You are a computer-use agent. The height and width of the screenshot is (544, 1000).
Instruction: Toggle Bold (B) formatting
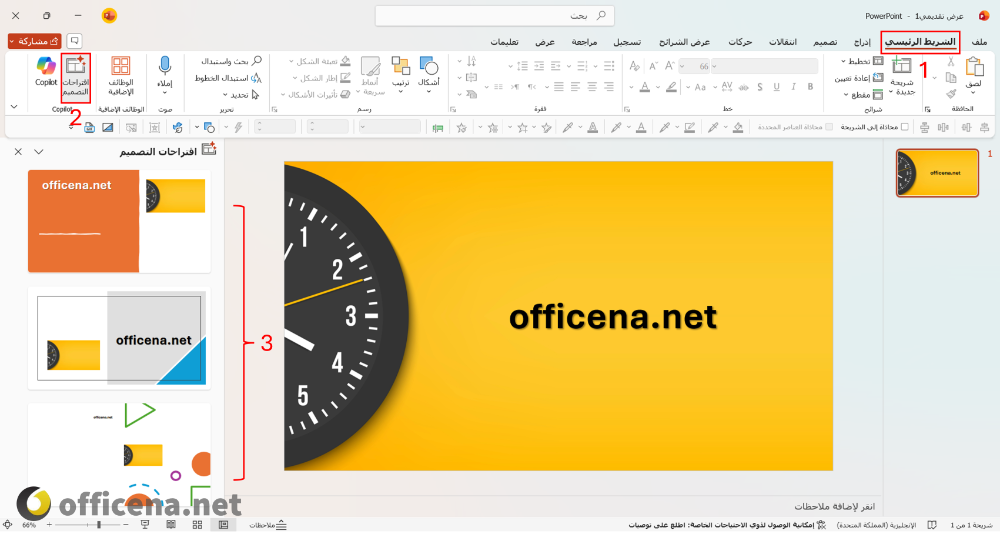click(x=810, y=87)
